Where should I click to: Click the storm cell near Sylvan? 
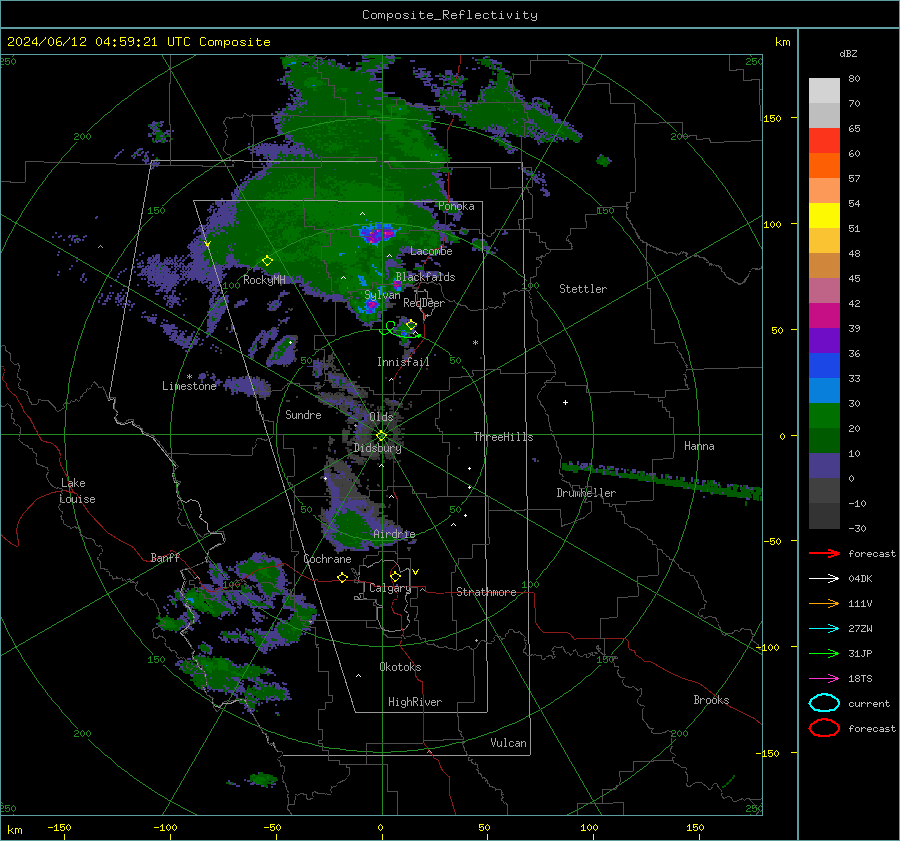tap(370, 305)
